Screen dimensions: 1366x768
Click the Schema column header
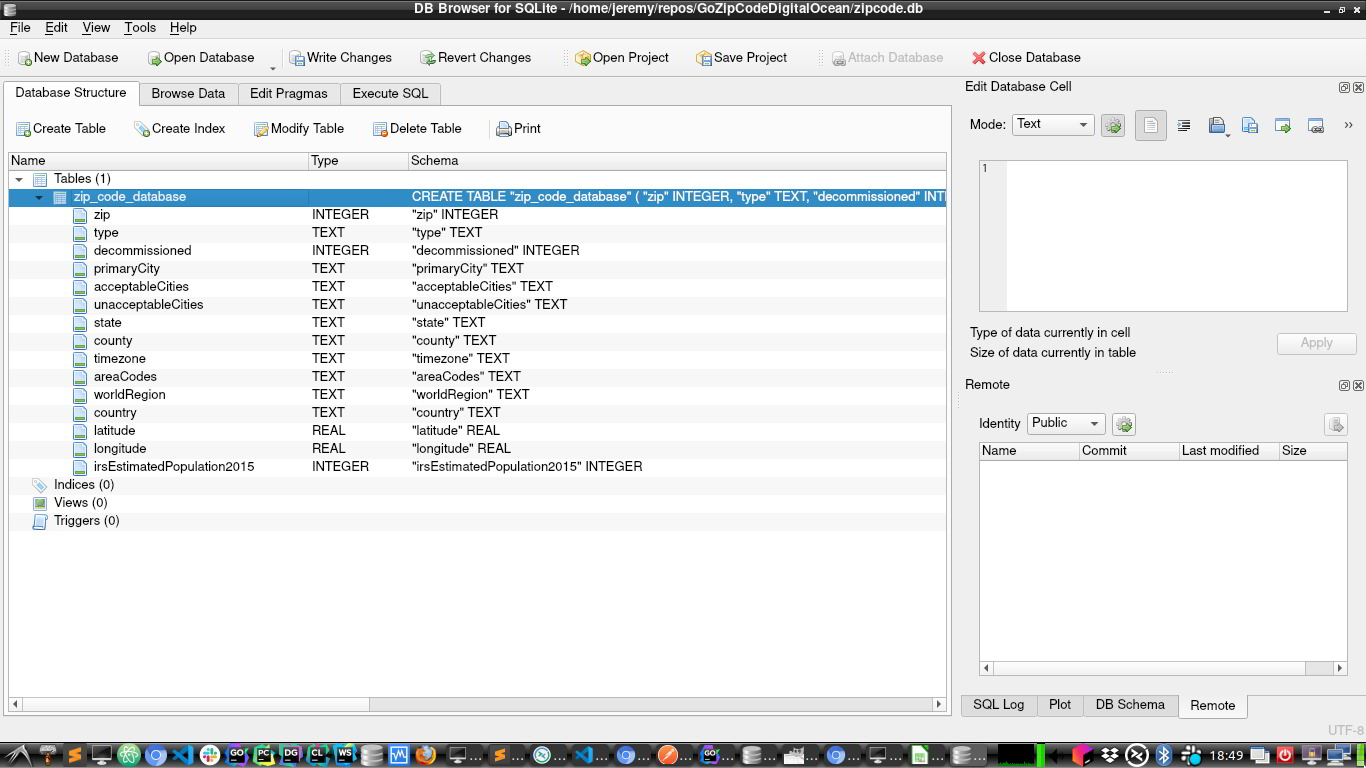pos(677,161)
